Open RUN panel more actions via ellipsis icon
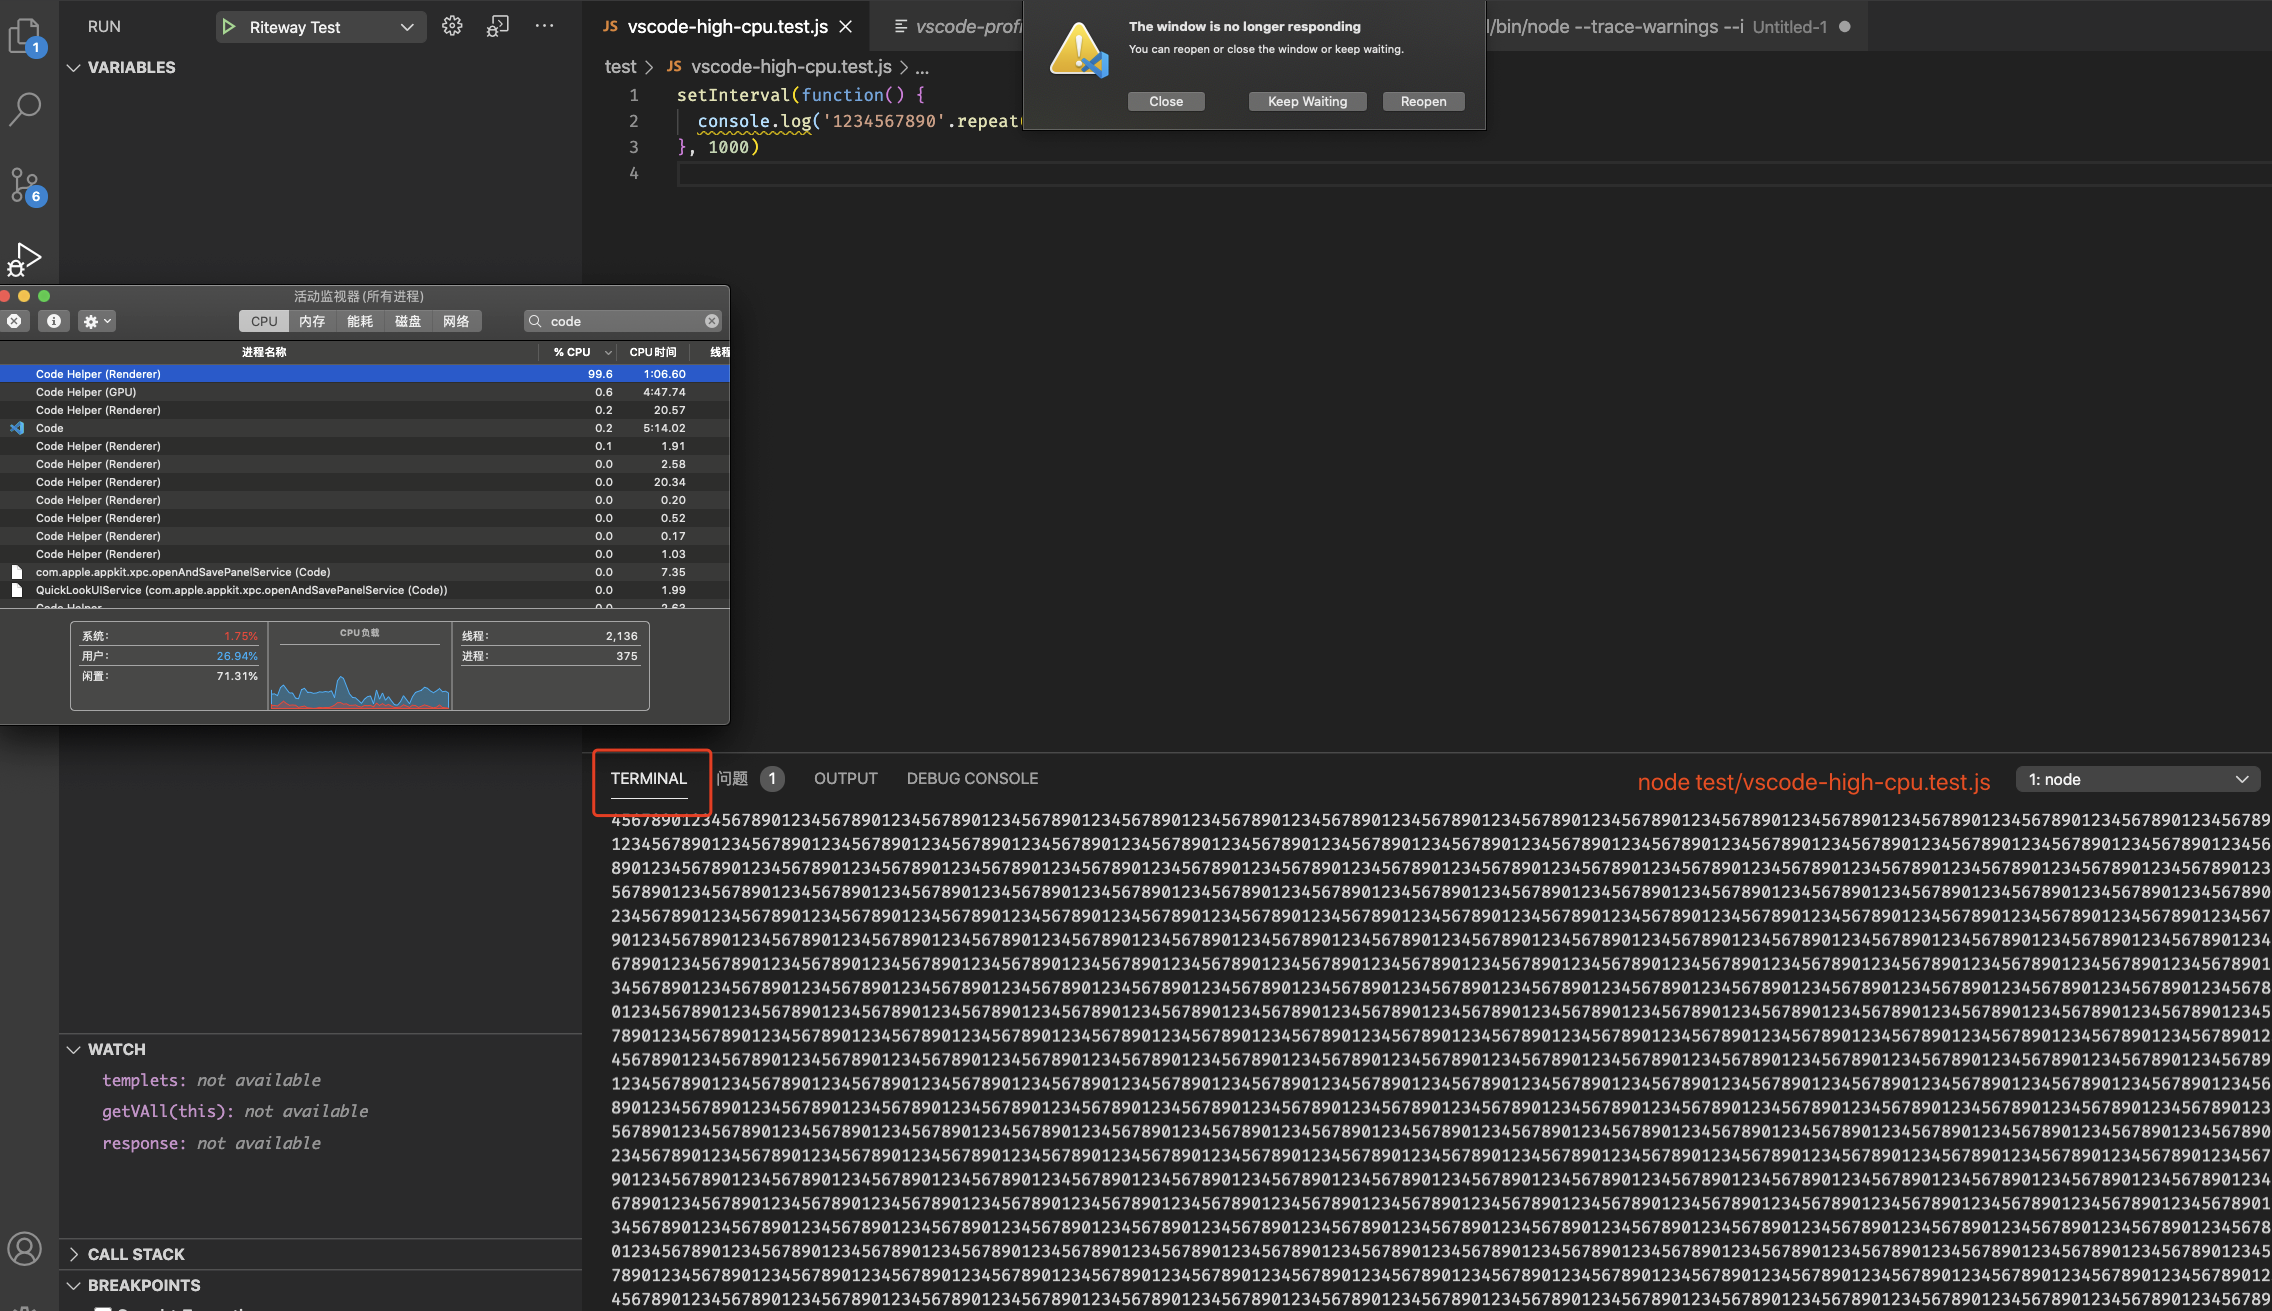2272x1311 pixels. tap(544, 26)
